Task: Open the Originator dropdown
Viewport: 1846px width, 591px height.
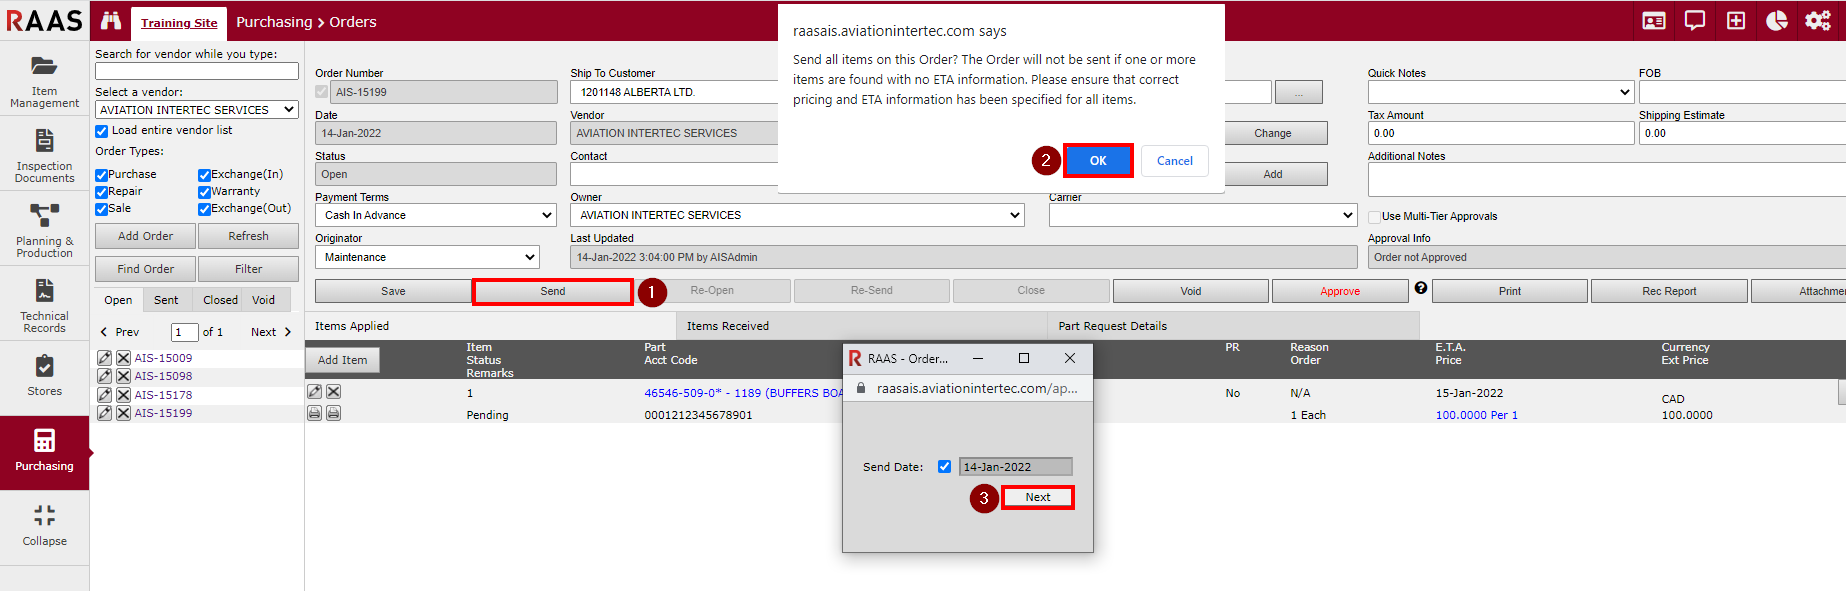Action: (427, 257)
